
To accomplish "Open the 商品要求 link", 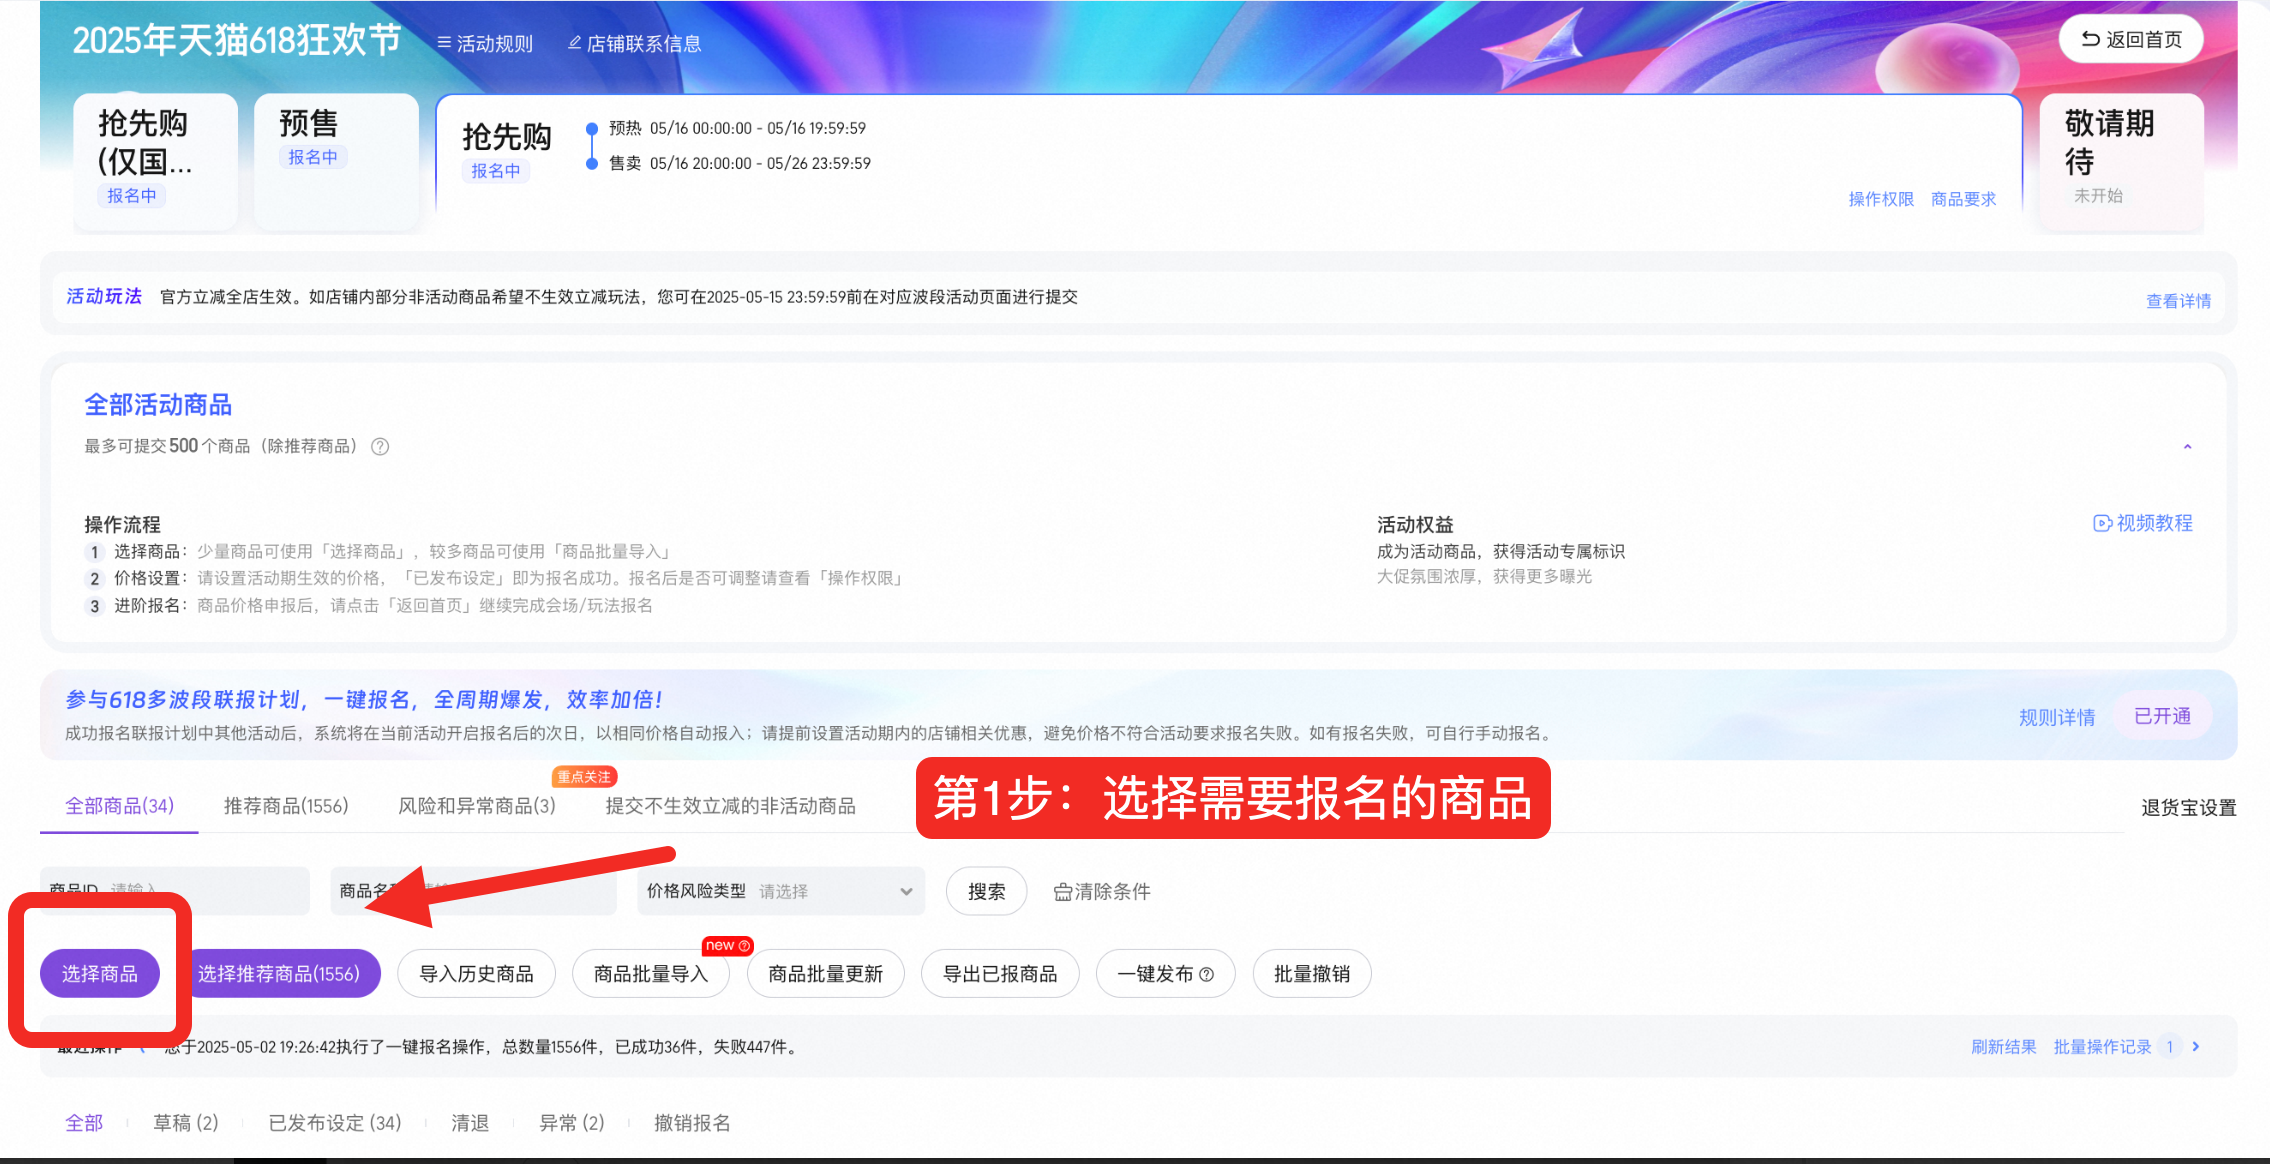I will [x=1963, y=199].
